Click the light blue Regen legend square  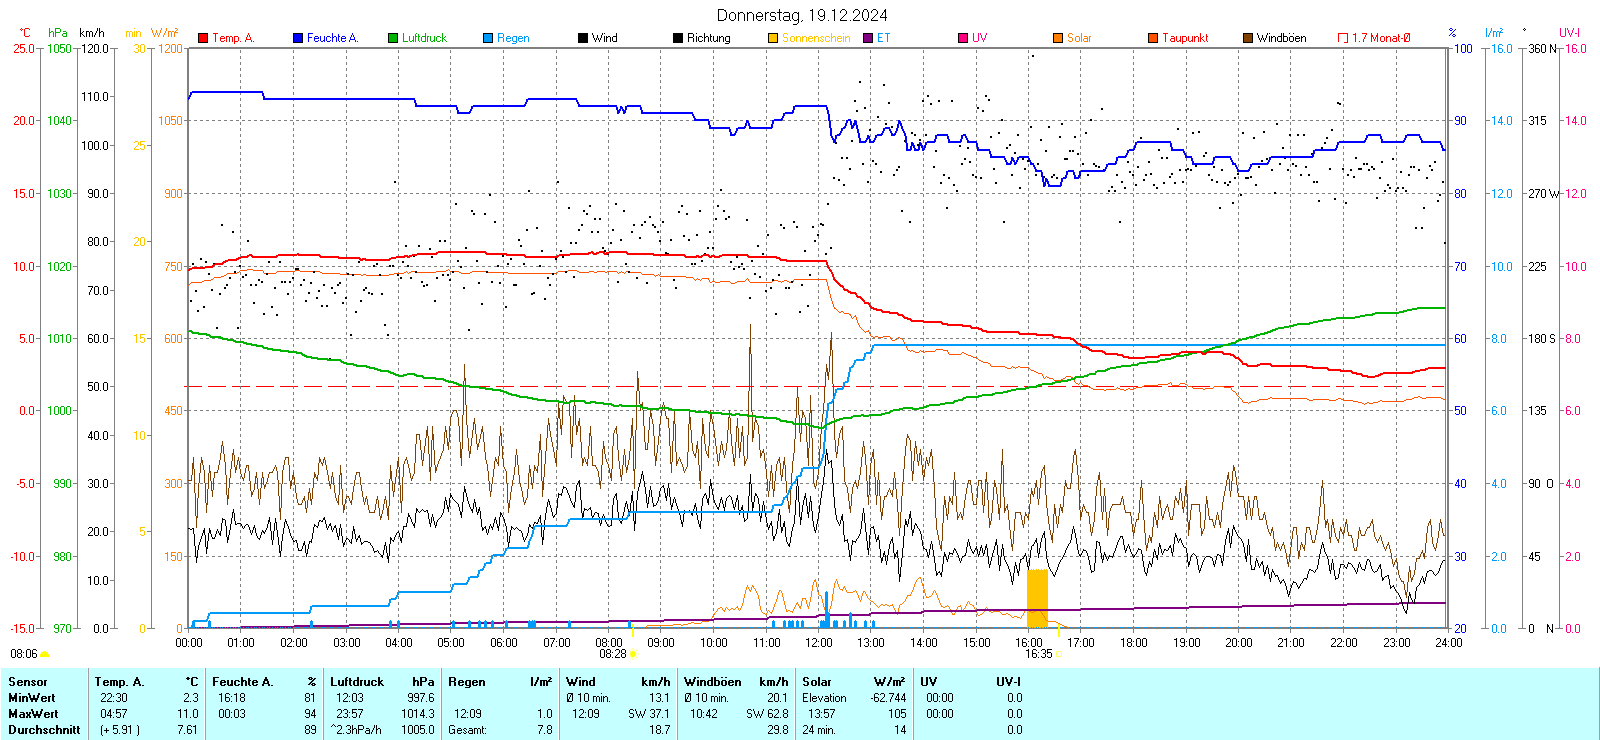pos(488,38)
